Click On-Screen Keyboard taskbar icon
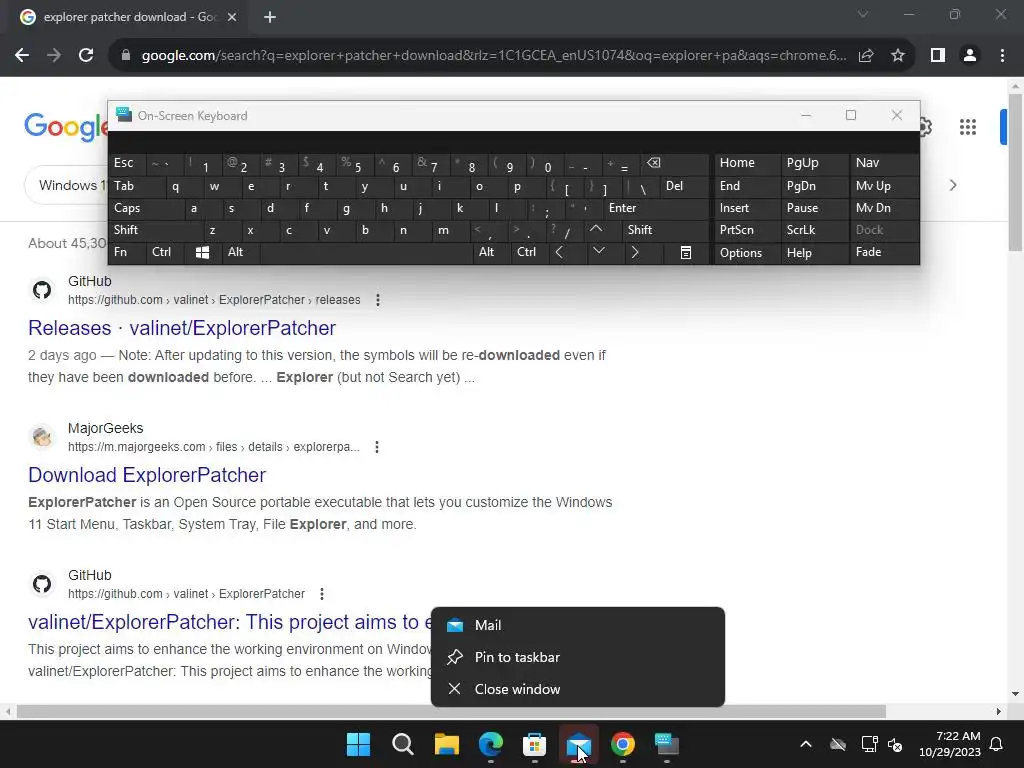Viewport: 1024px width, 768px height. pyautogui.click(x=666, y=744)
